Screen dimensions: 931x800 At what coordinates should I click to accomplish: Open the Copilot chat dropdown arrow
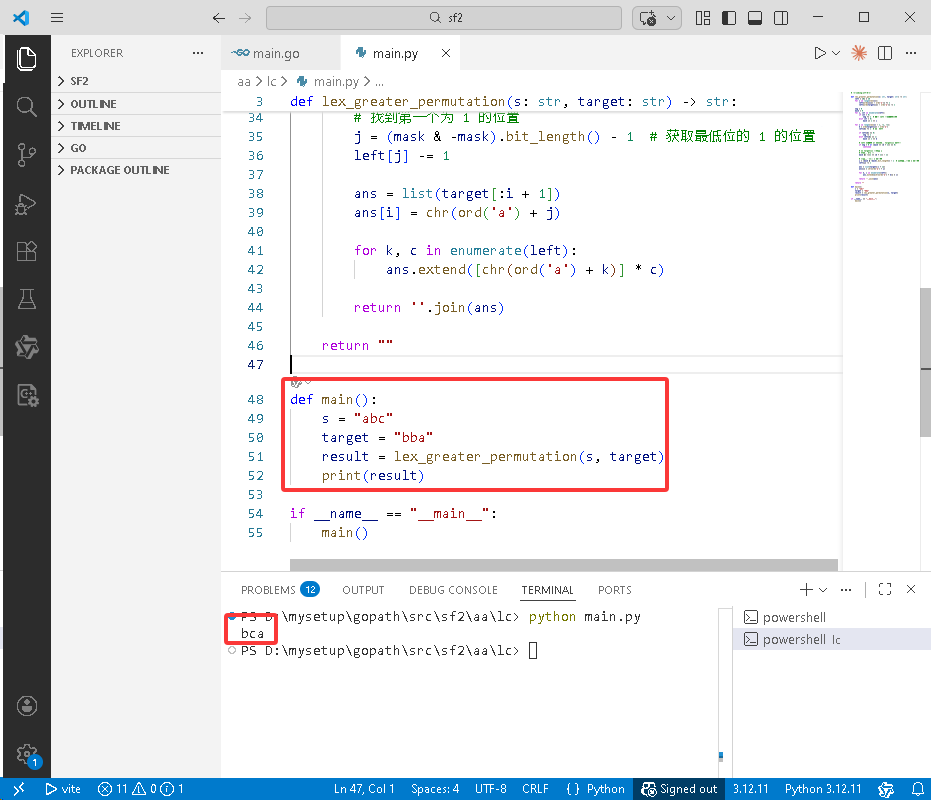click(671, 18)
